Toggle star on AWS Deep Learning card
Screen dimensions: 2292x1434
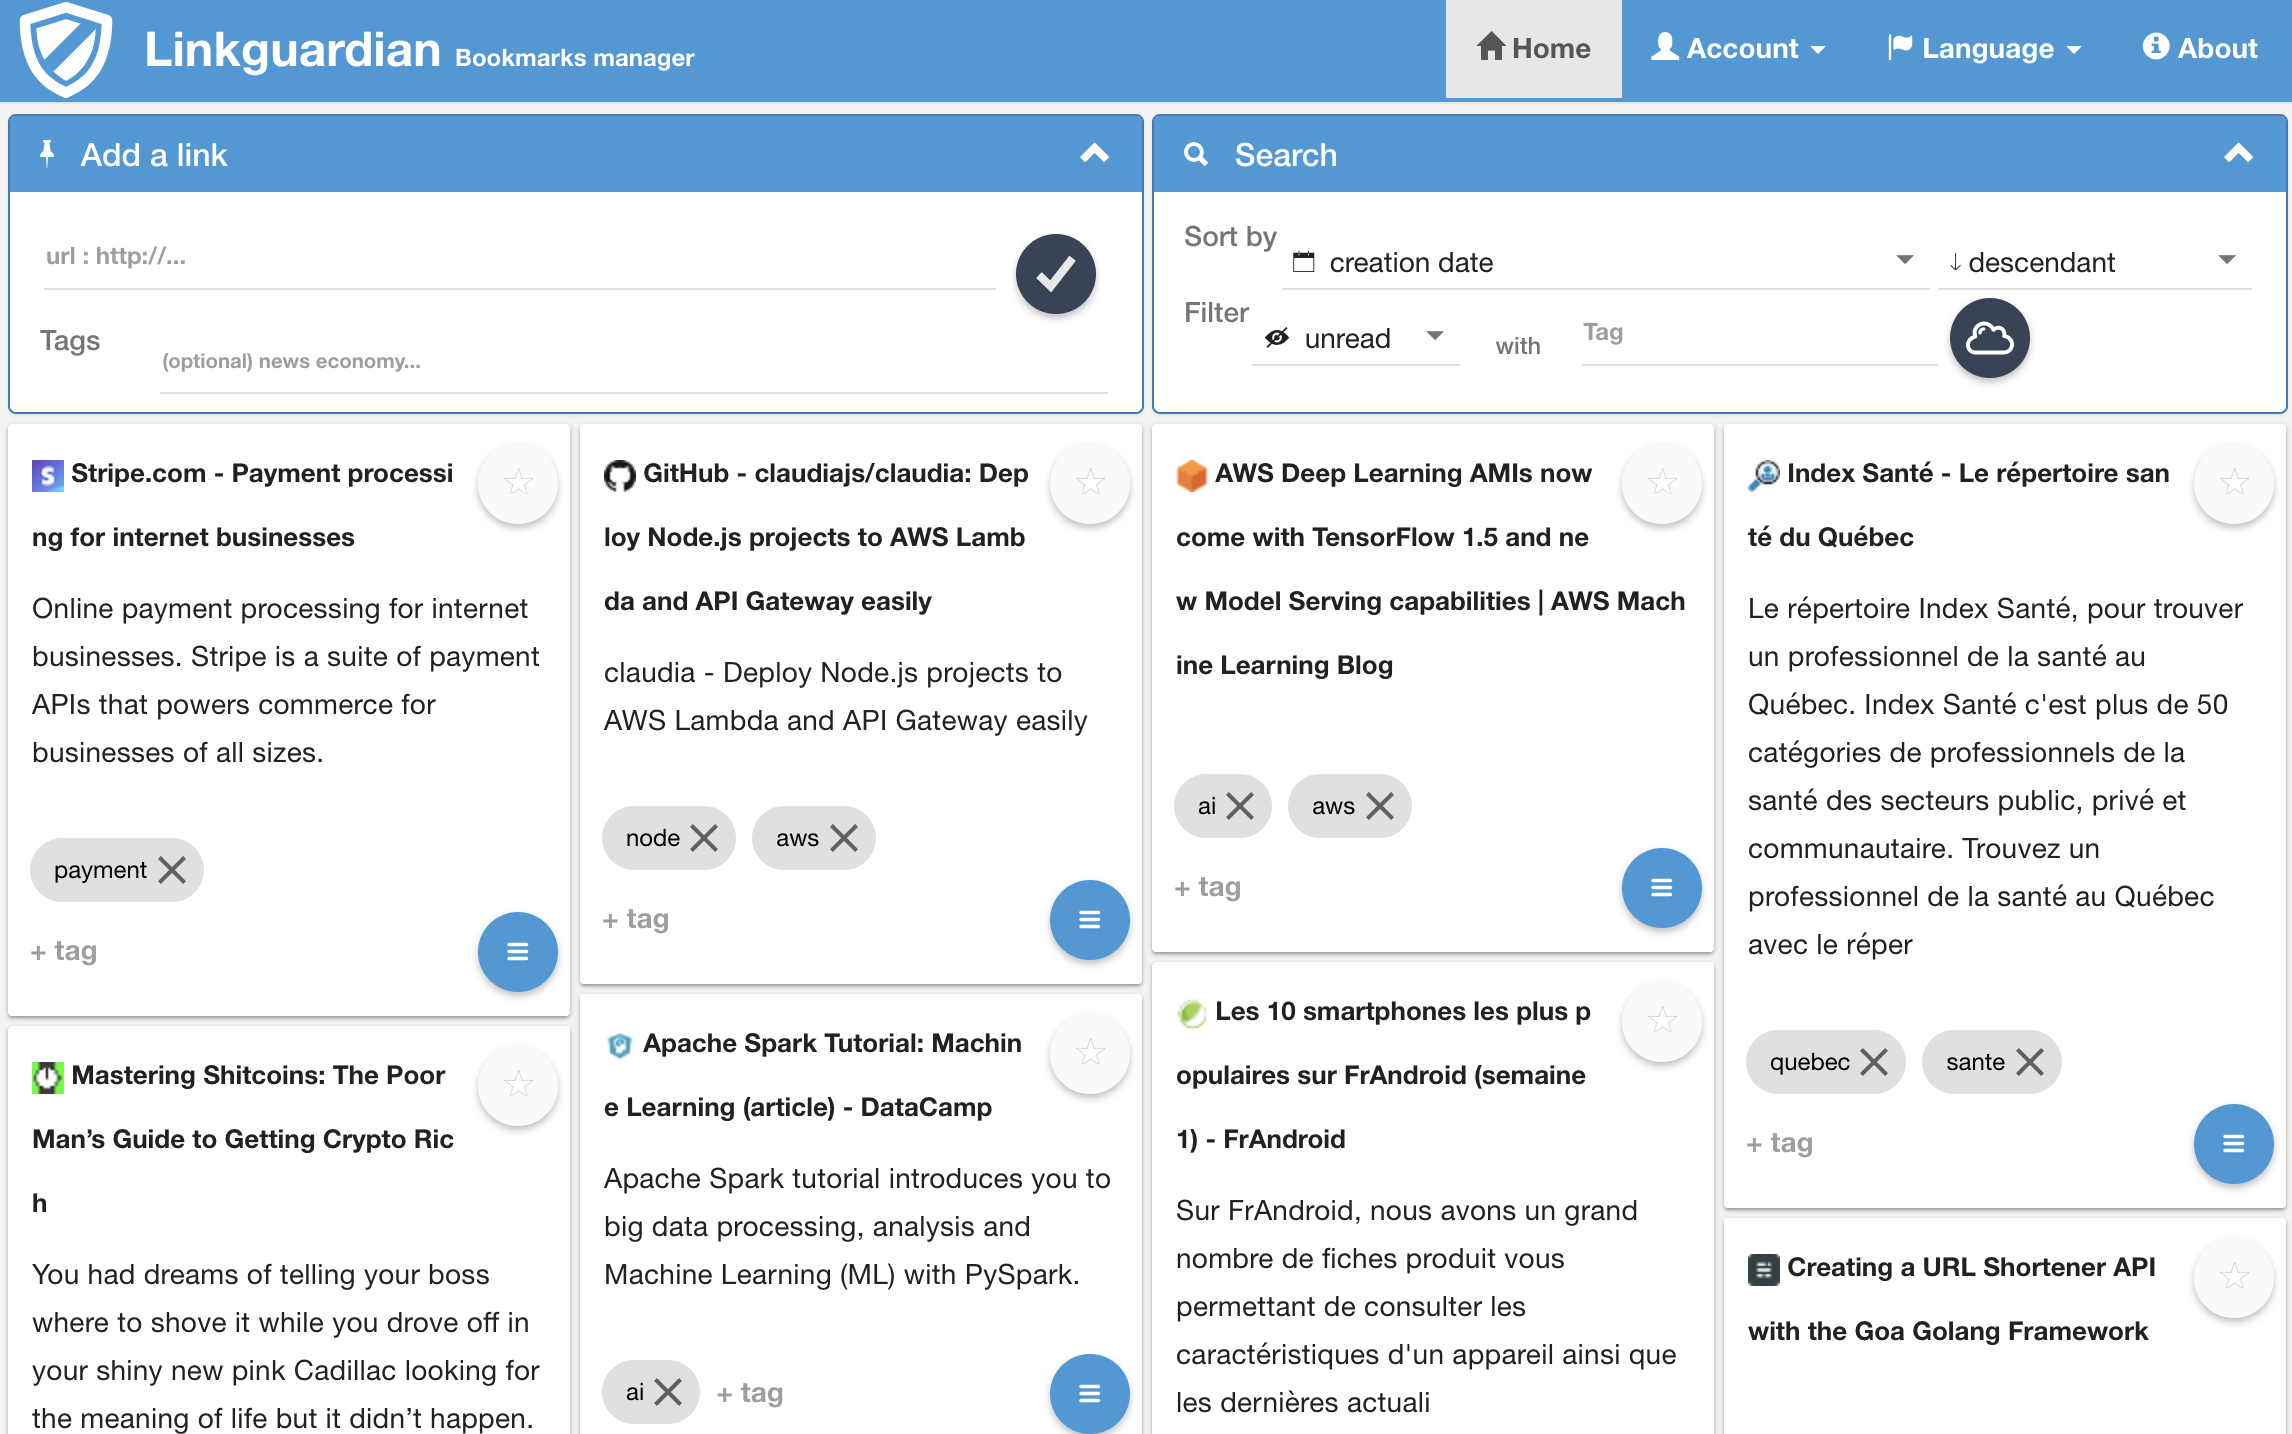1661,483
